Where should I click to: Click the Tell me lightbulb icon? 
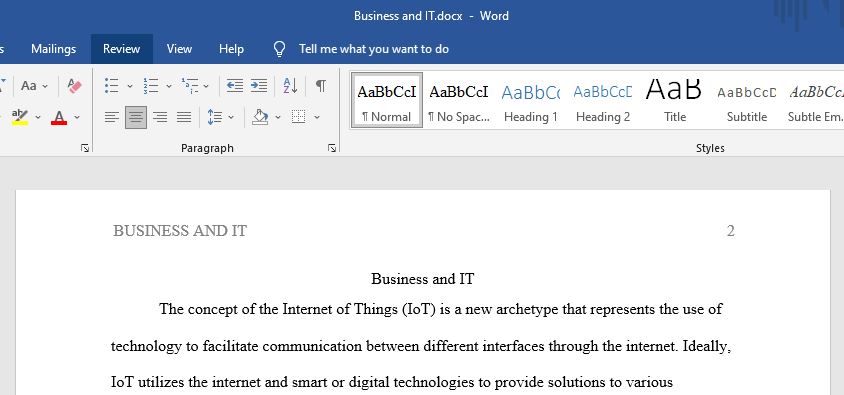click(279, 49)
